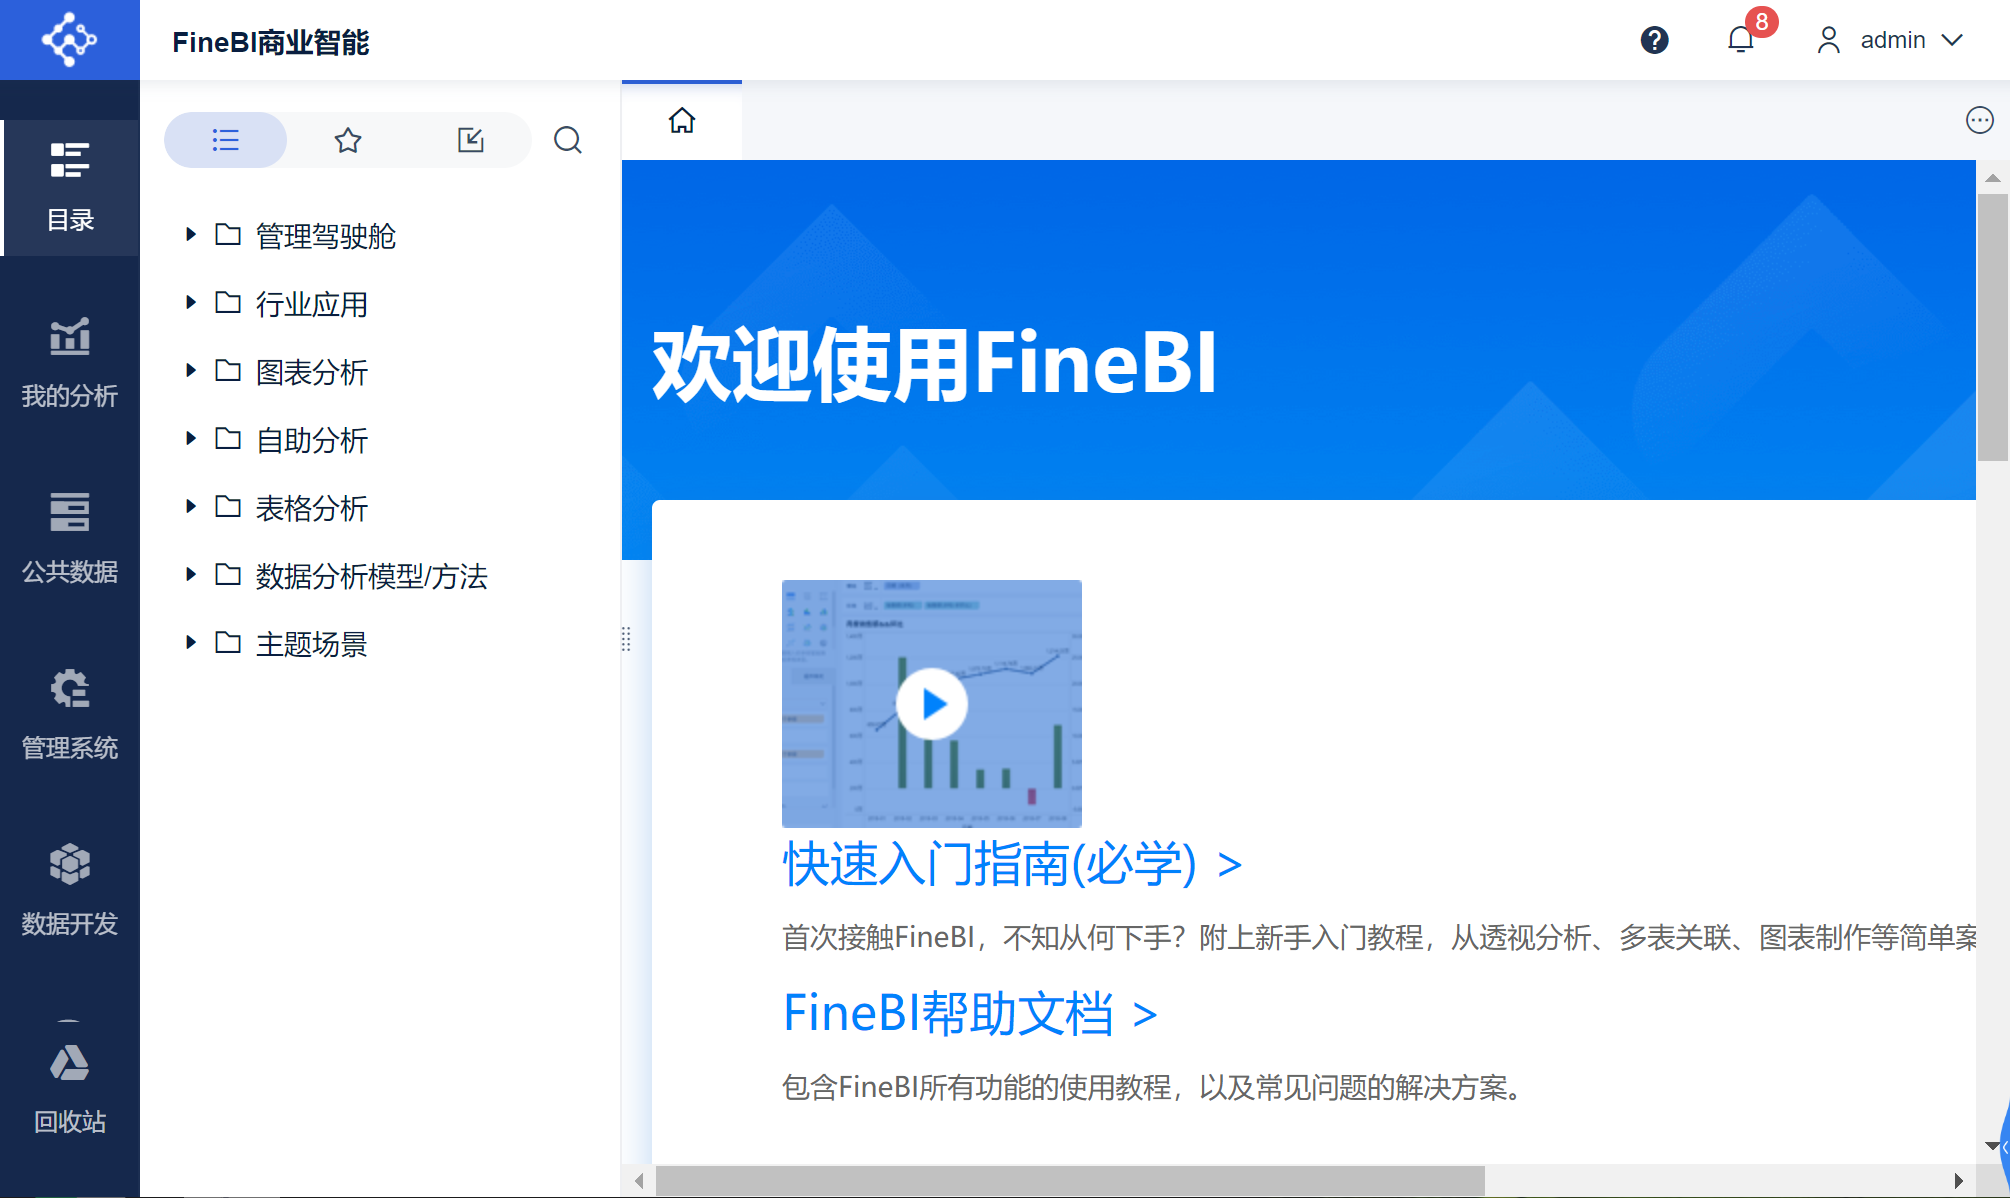Viewport: 2010px width, 1198px height.
Task: Open the 回收站 recycle bin
Action: click(69, 1088)
